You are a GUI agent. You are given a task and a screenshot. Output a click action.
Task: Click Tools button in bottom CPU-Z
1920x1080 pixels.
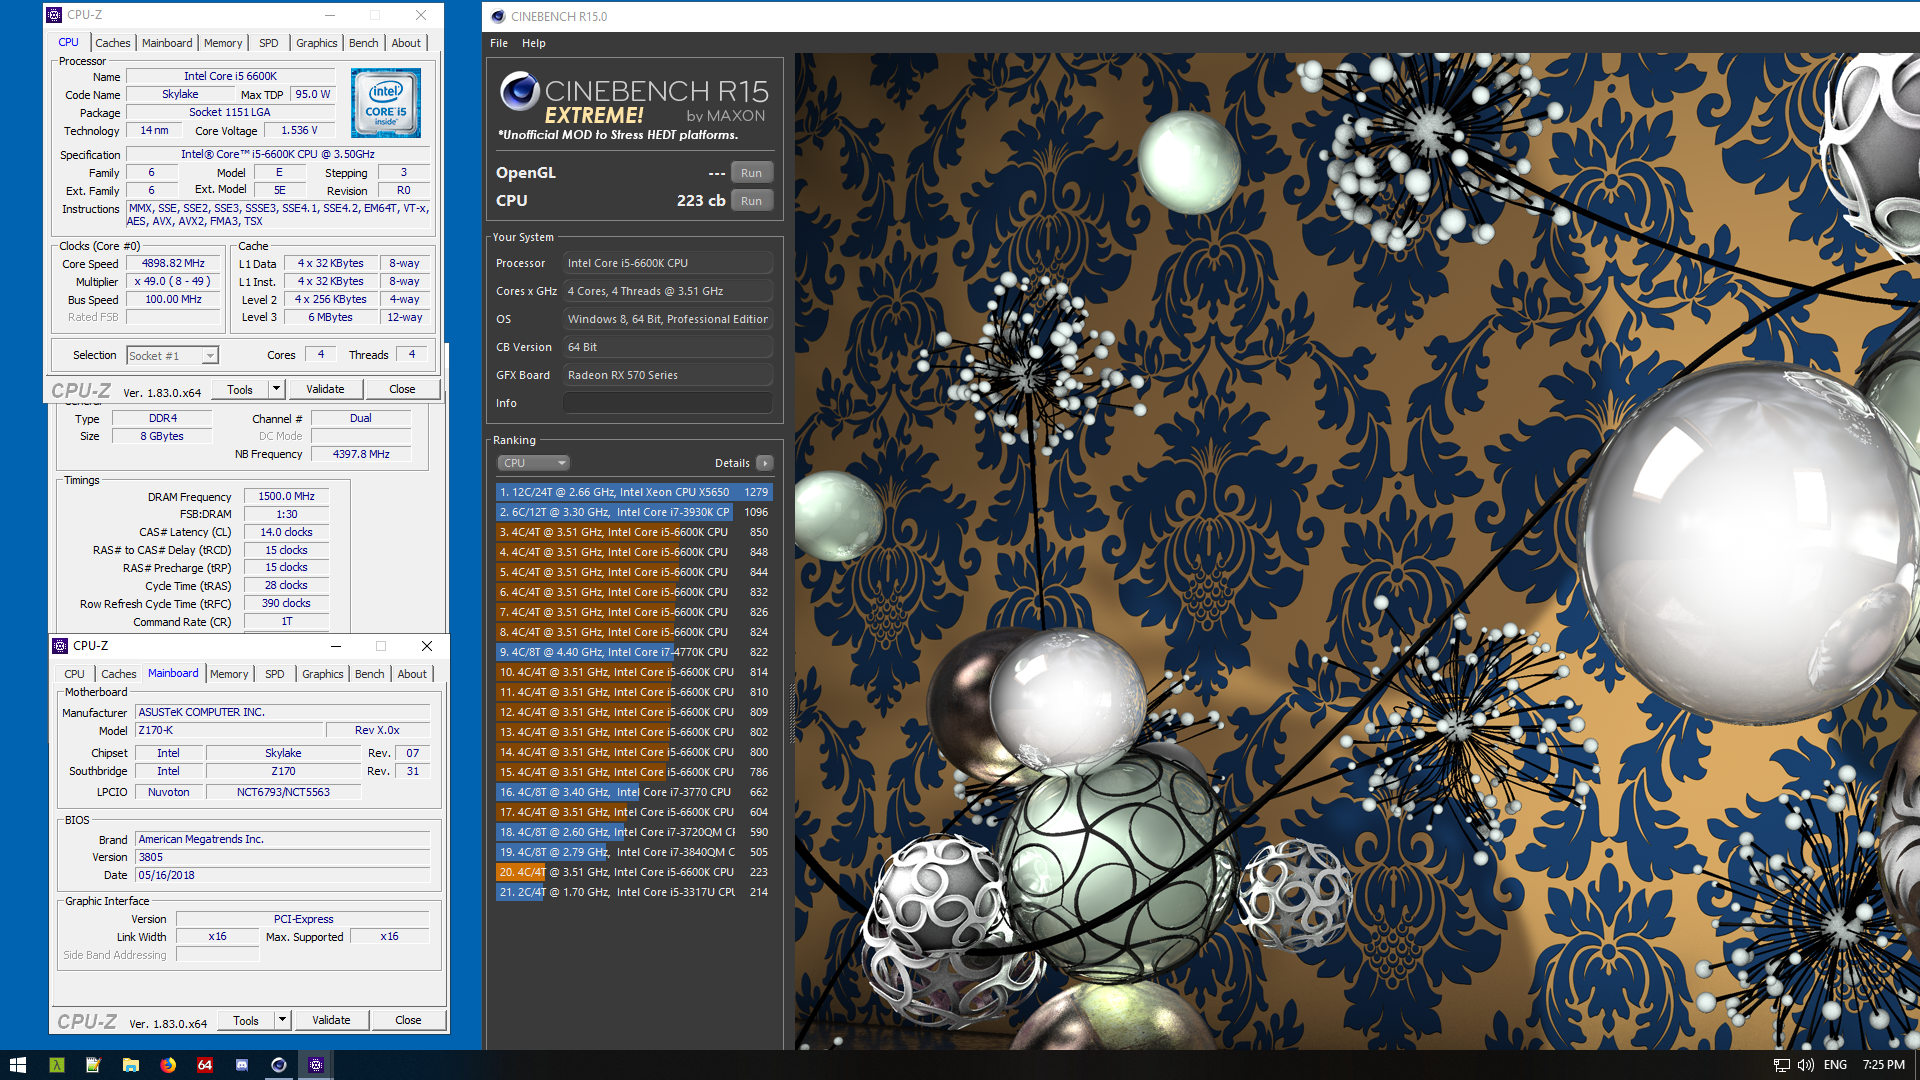[246, 1020]
